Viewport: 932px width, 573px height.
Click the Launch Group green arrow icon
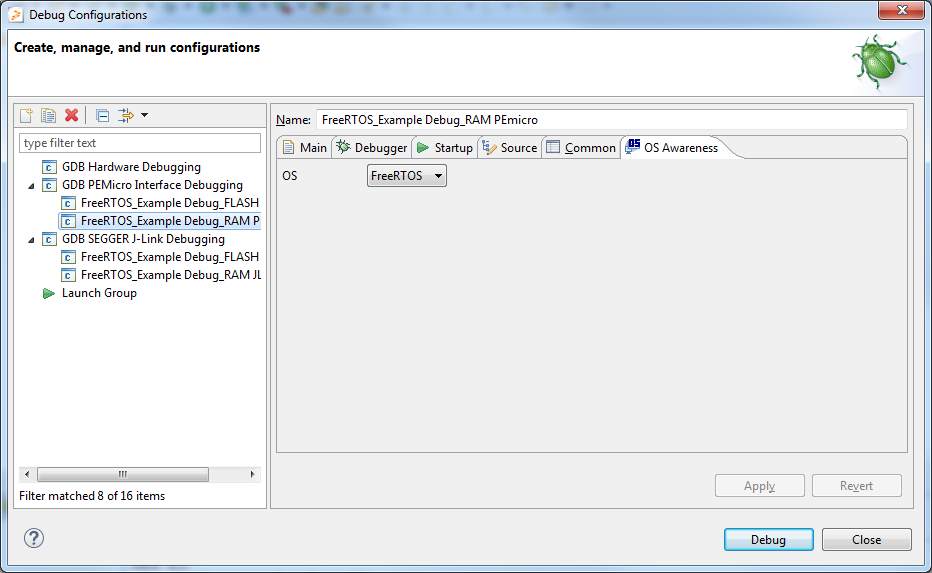pyautogui.click(x=49, y=294)
